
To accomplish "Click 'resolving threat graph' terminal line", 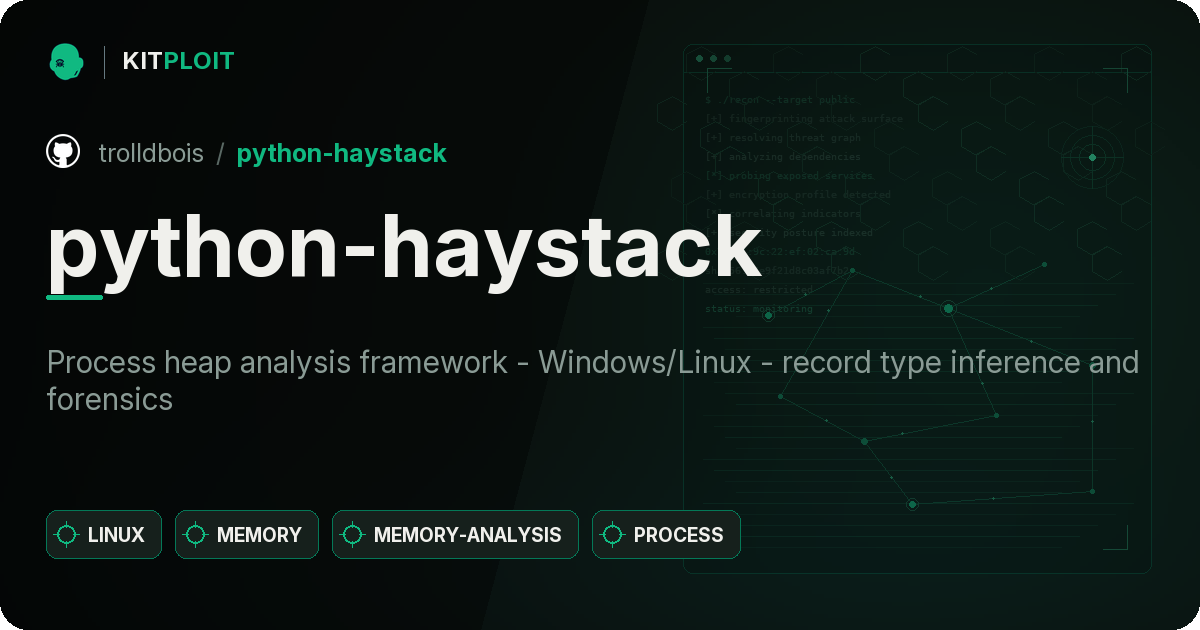I will (782, 138).
